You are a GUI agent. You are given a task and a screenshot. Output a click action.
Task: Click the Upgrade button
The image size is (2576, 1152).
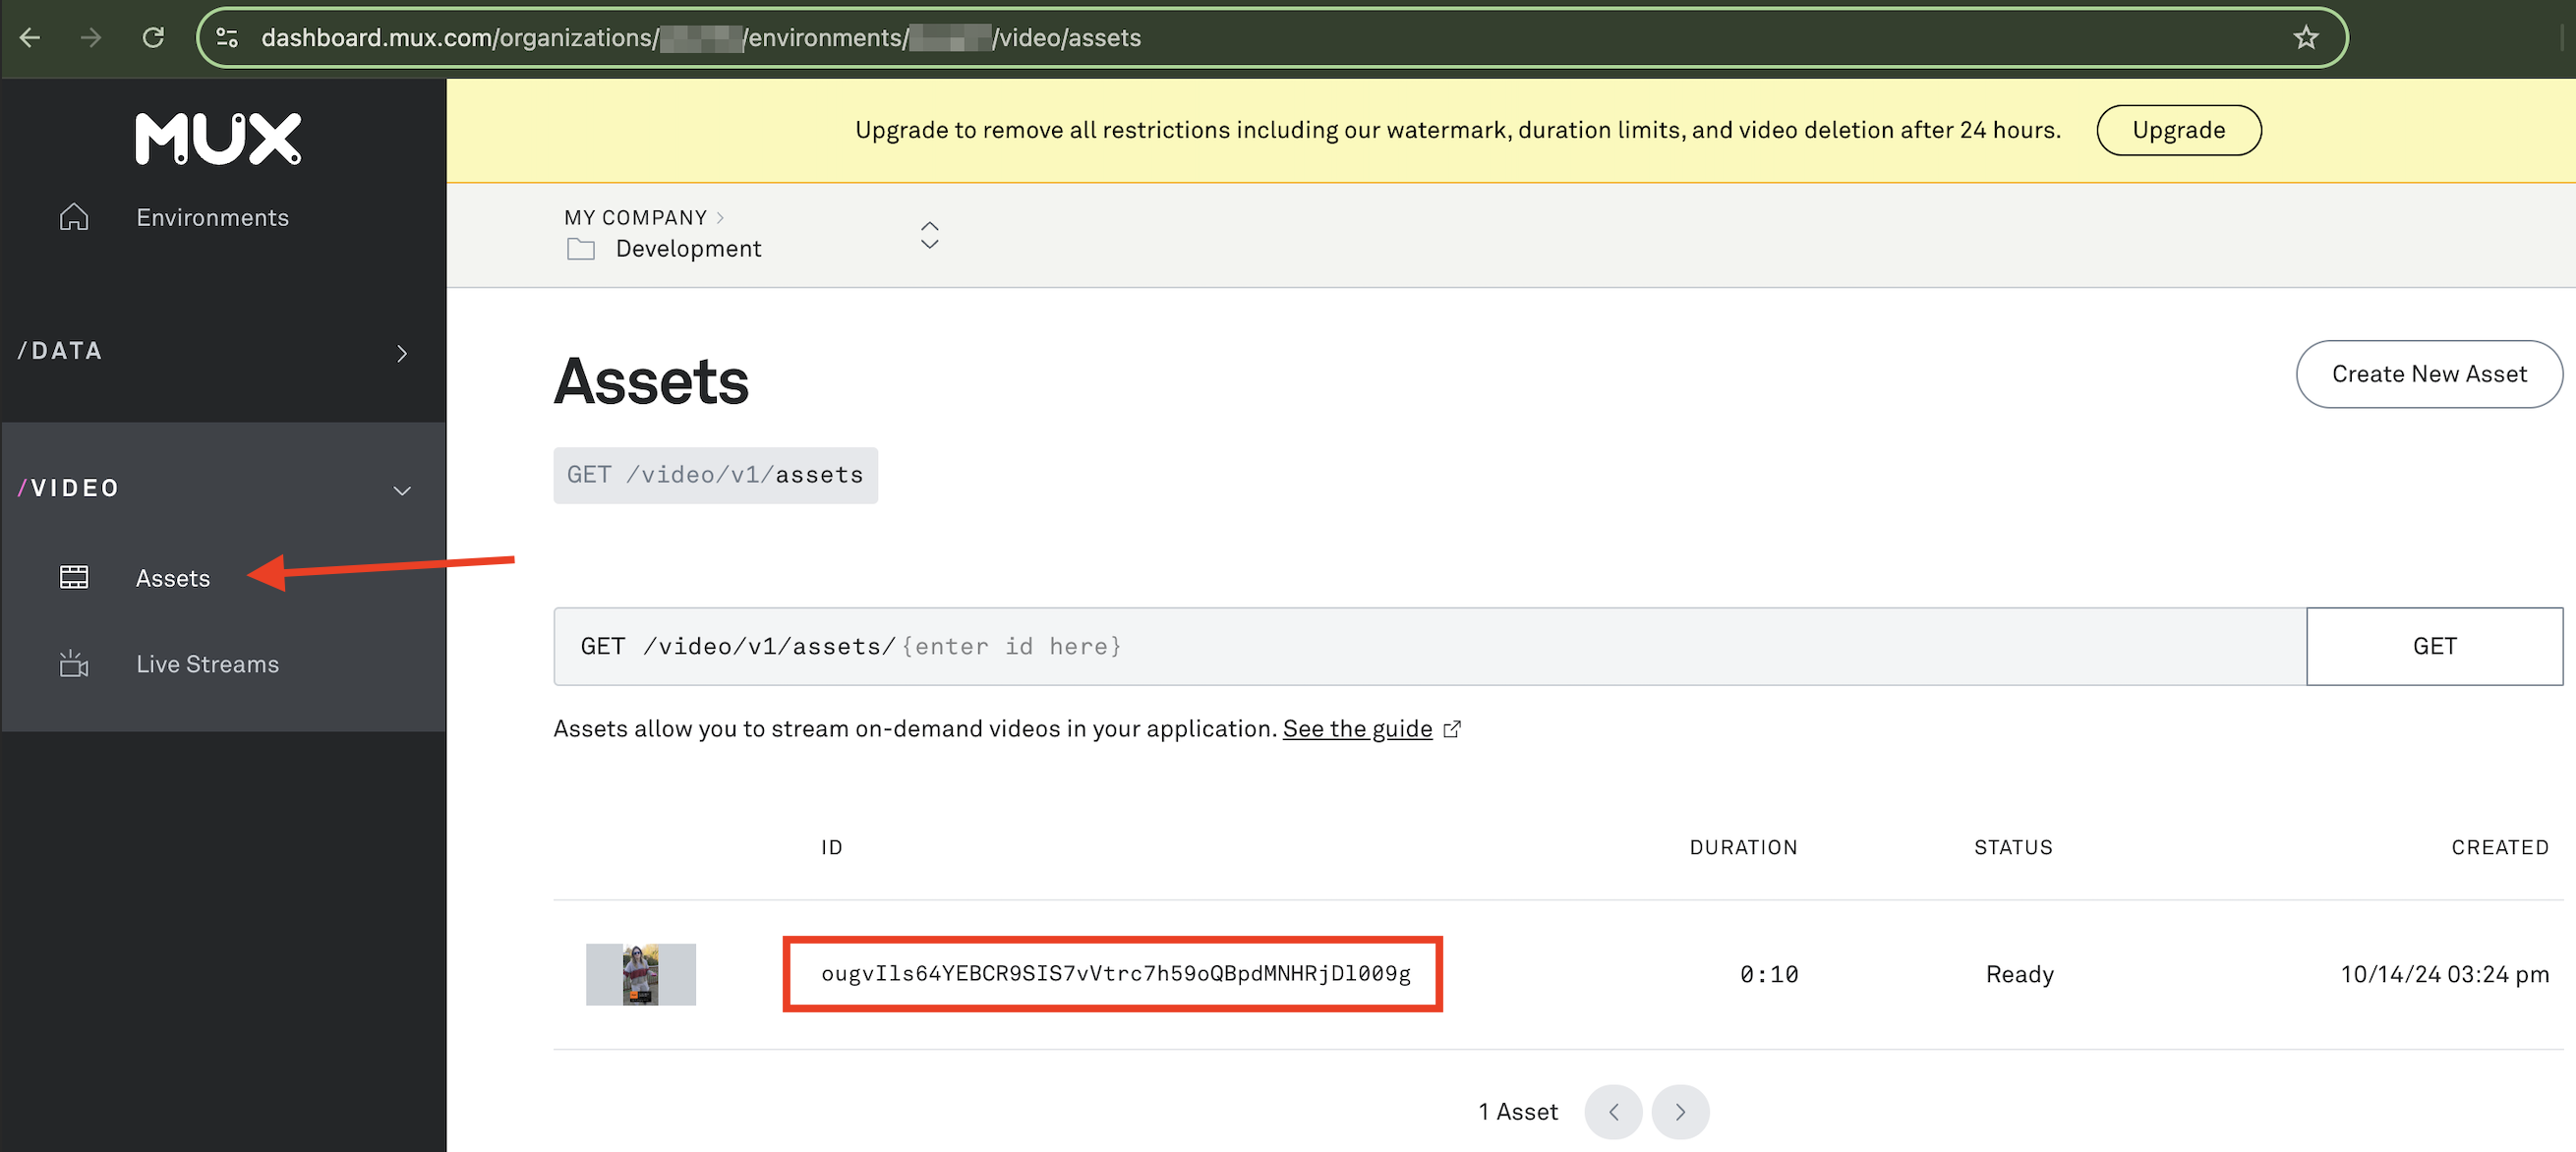[2177, 130]
